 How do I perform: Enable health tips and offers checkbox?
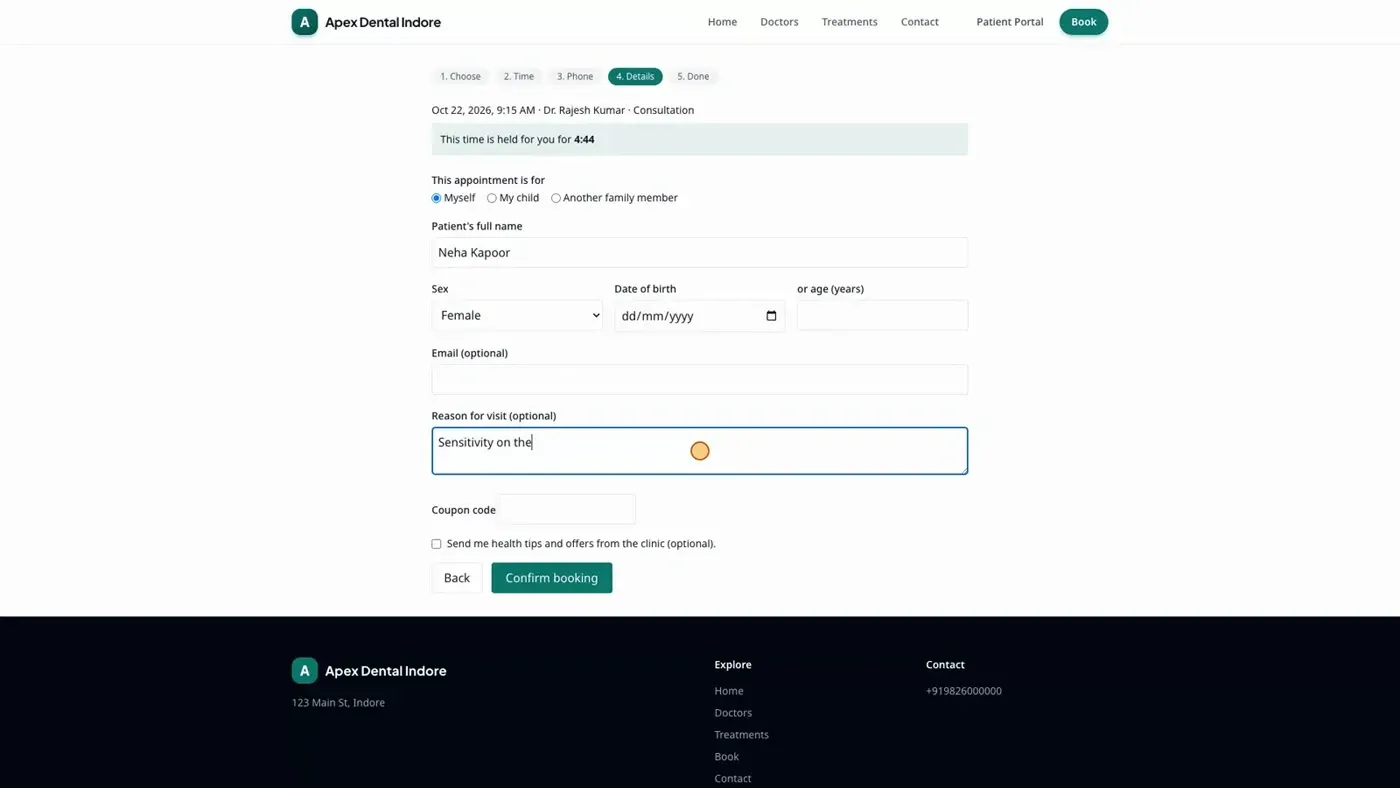436,544
